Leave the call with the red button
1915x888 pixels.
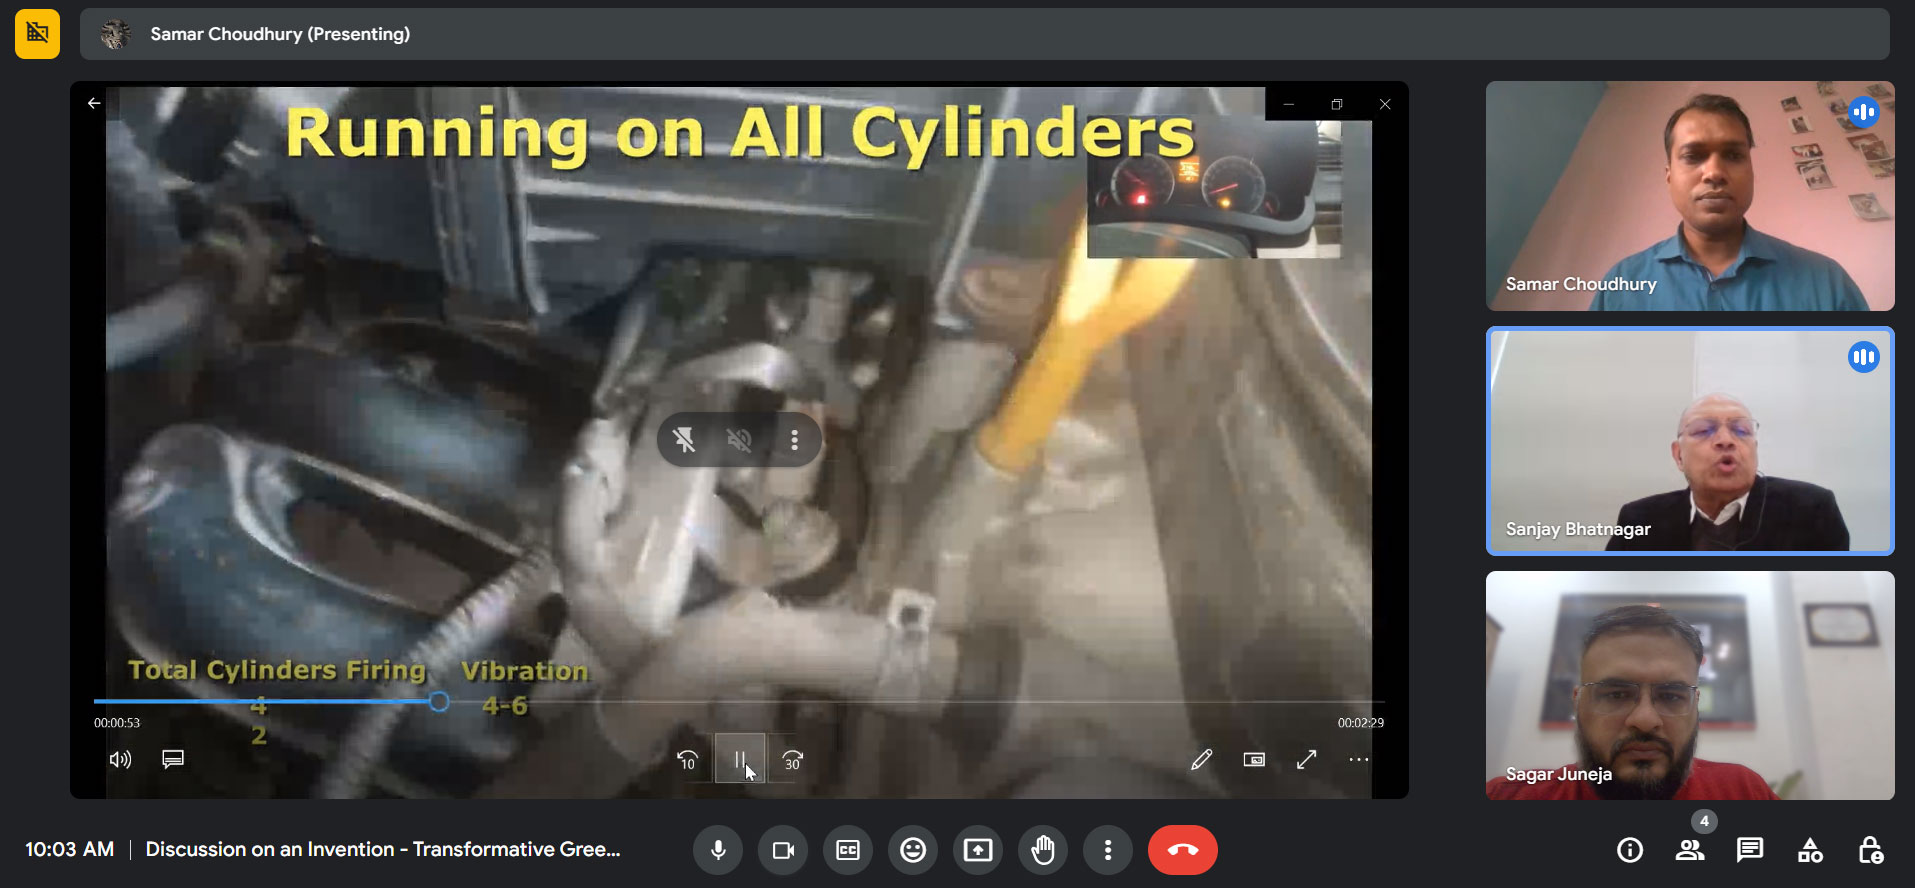click(1182, 850)
